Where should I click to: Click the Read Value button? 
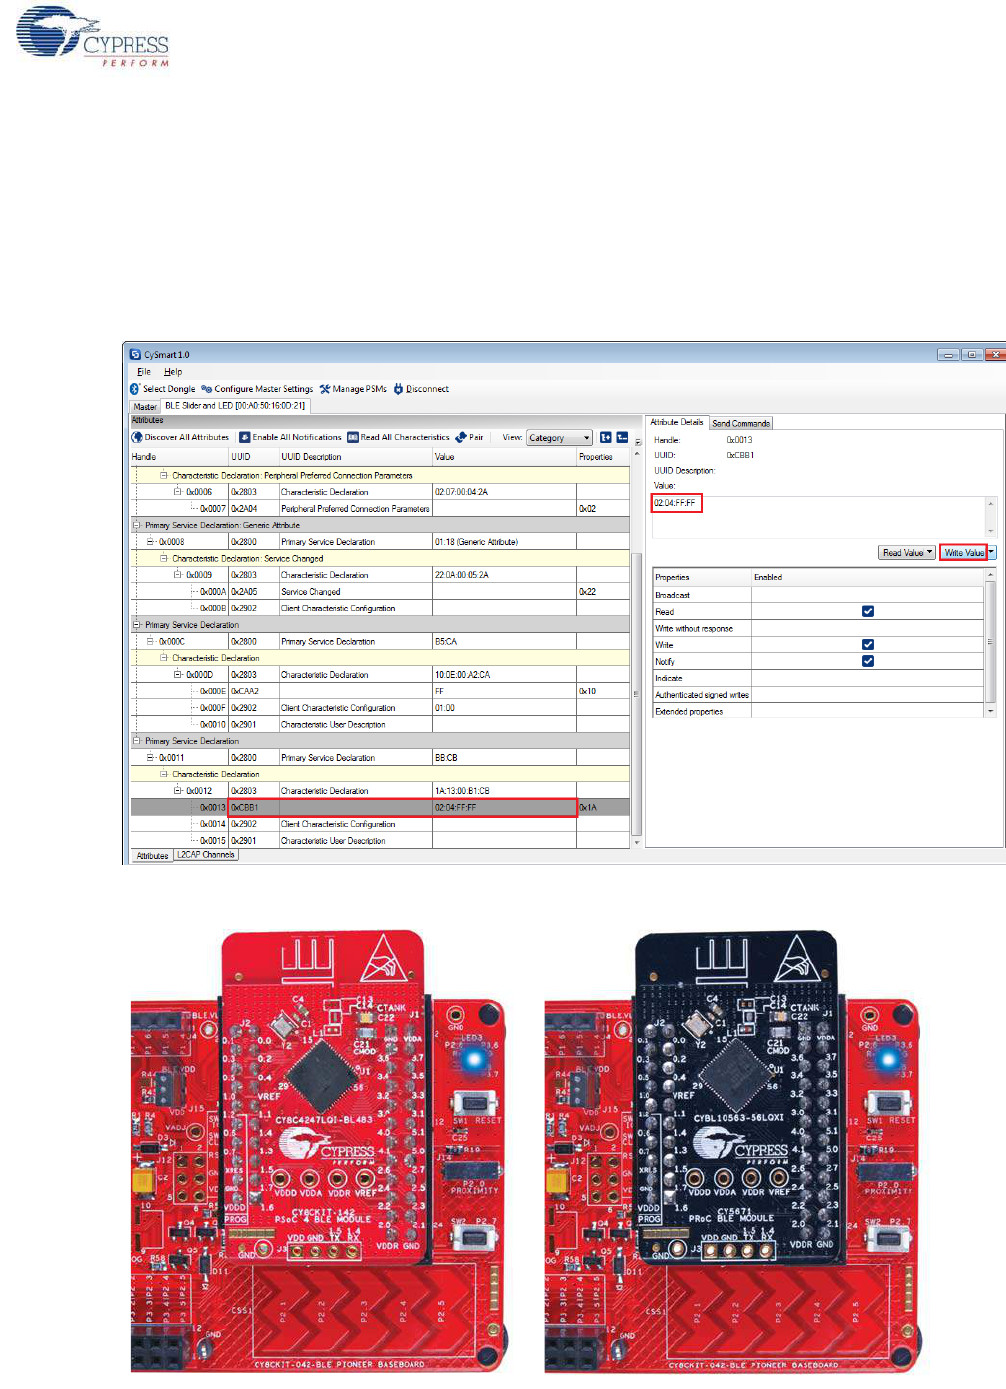coord(902,552)
